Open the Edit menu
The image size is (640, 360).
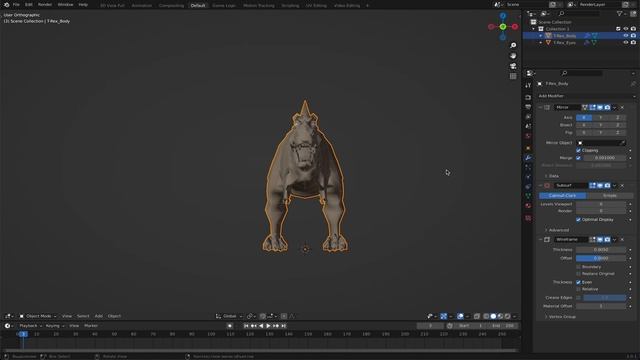[29, 4]
